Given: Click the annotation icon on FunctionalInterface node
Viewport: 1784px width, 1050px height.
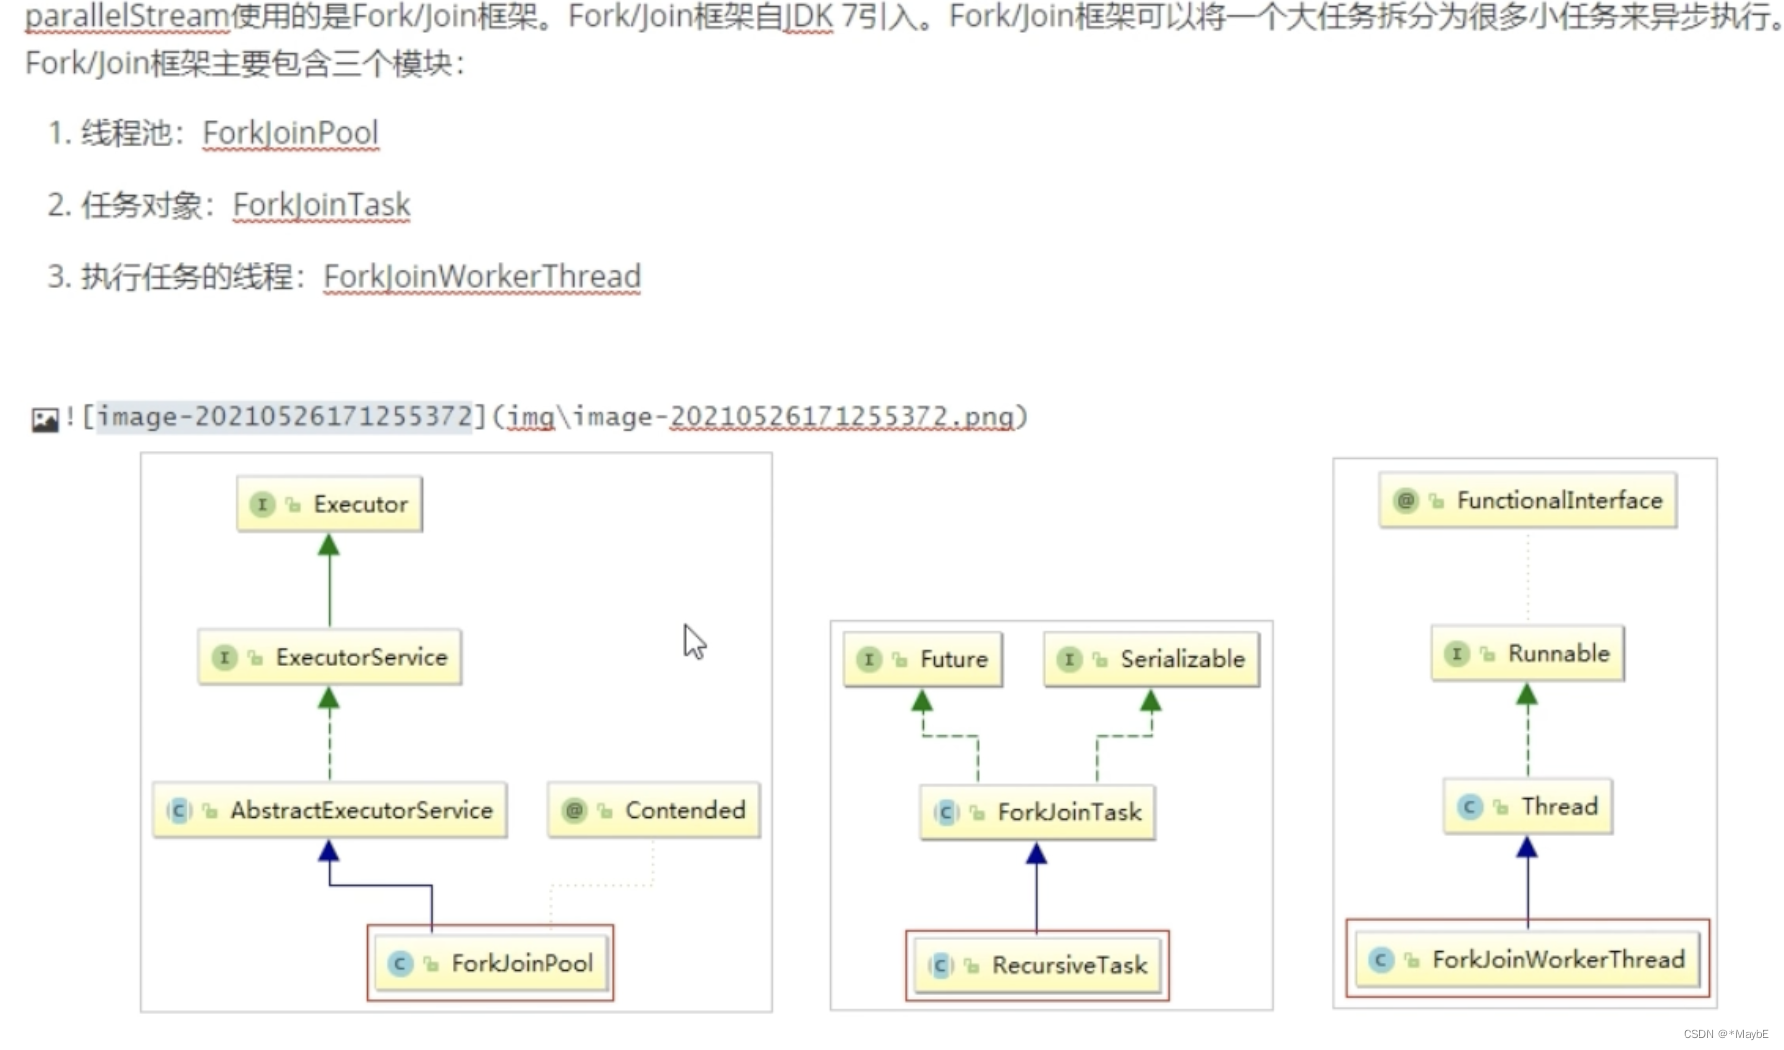Looking at the screenshot, I should (x=1405, y=500).
